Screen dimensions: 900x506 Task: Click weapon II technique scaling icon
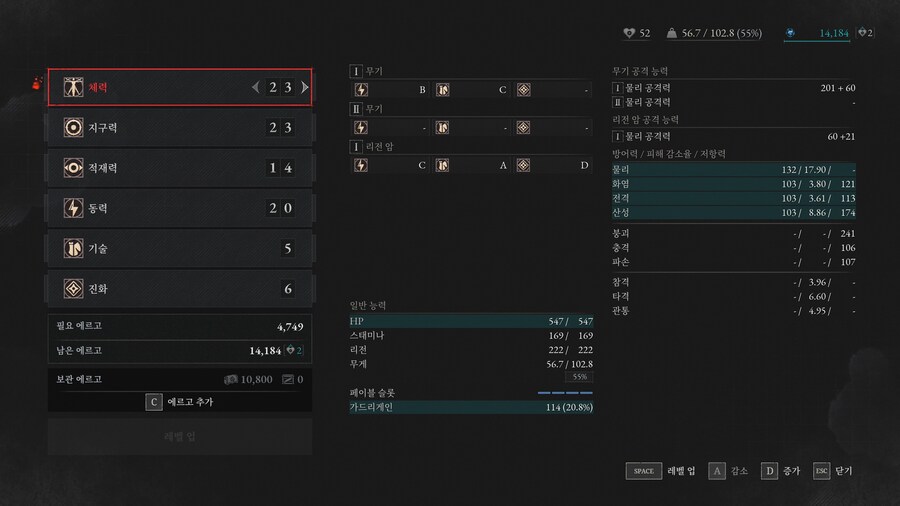[443, 127]
